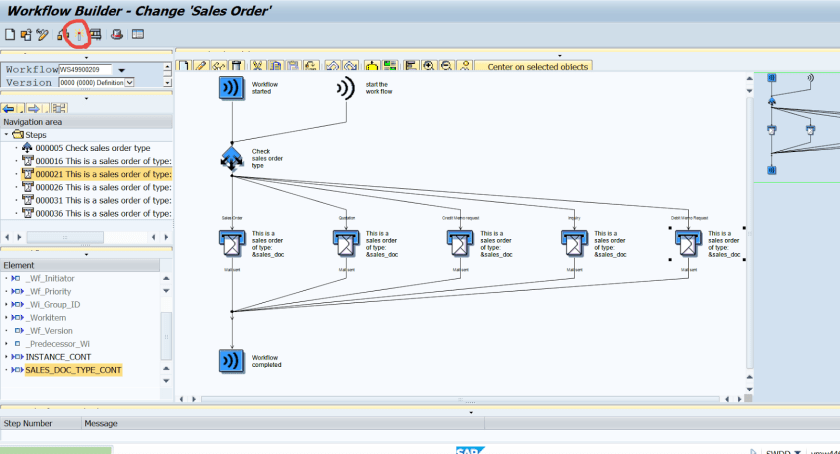Click the padlock check icon in the top toolbar
The height and width of the screenshot is (454, 840).
coord(63,35)
